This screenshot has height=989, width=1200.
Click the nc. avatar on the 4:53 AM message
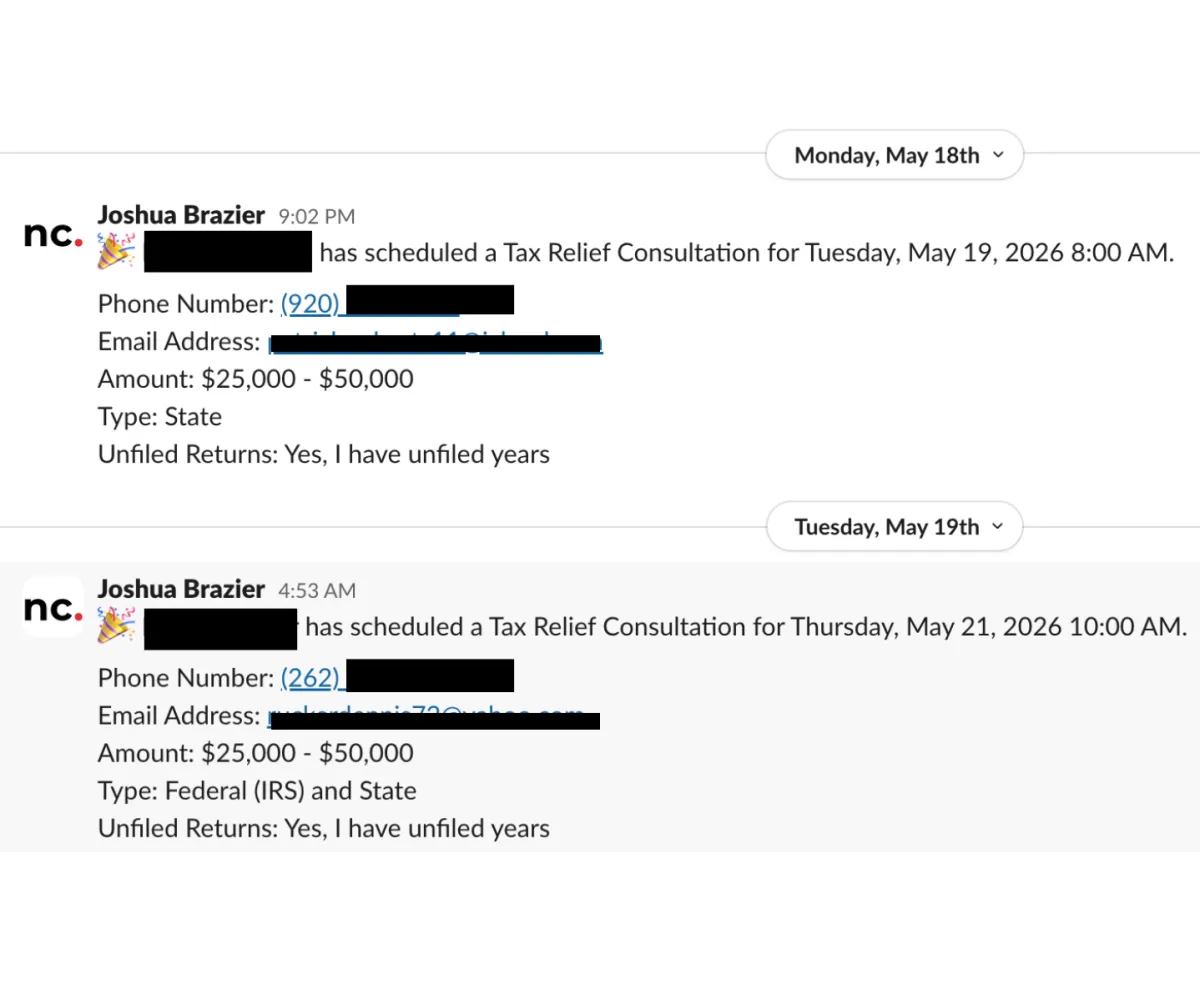tap(53, 607)
